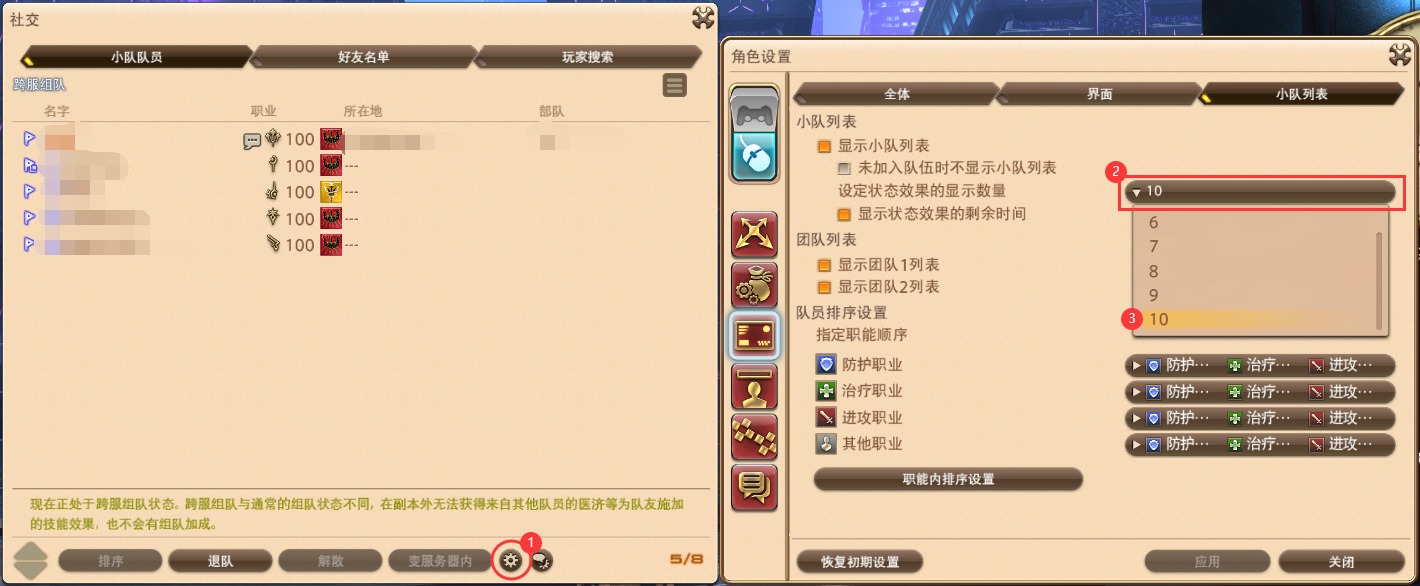This screenshot has width=1420, height=586.
Task: Open party settings gear icon
Action: 511,561
